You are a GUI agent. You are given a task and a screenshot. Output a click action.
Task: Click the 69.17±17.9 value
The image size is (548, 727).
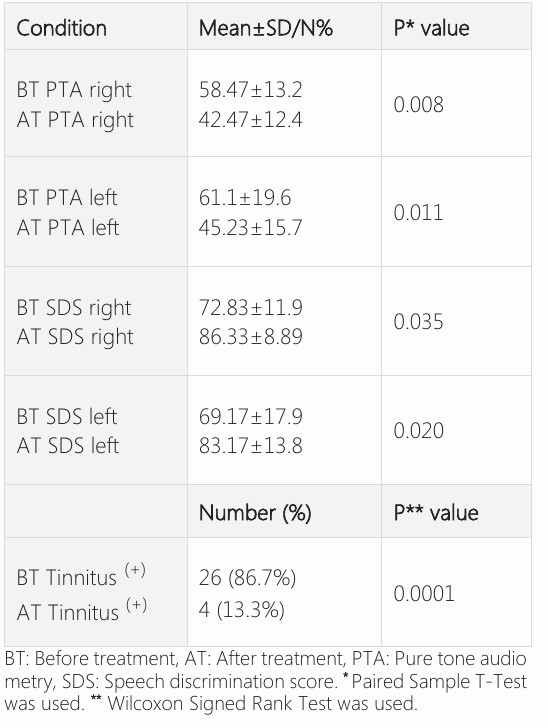(251, 416)
